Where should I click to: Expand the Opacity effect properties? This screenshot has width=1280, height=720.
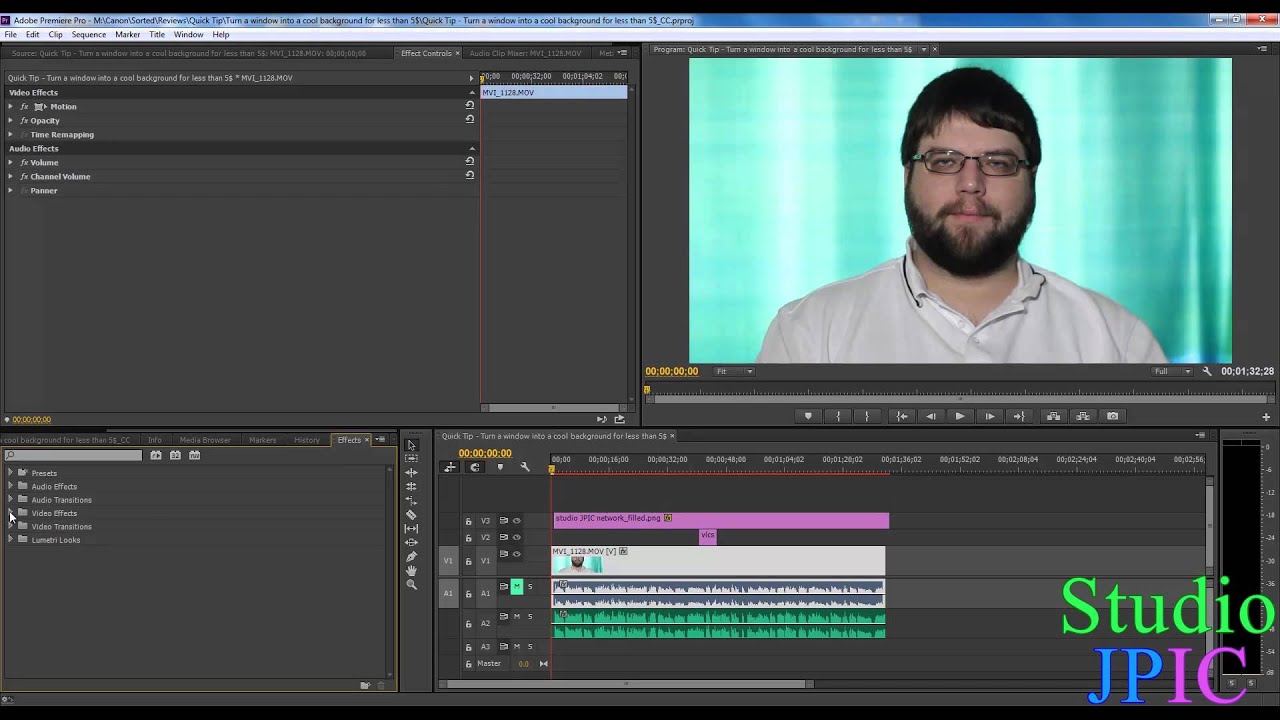point(11,120)
